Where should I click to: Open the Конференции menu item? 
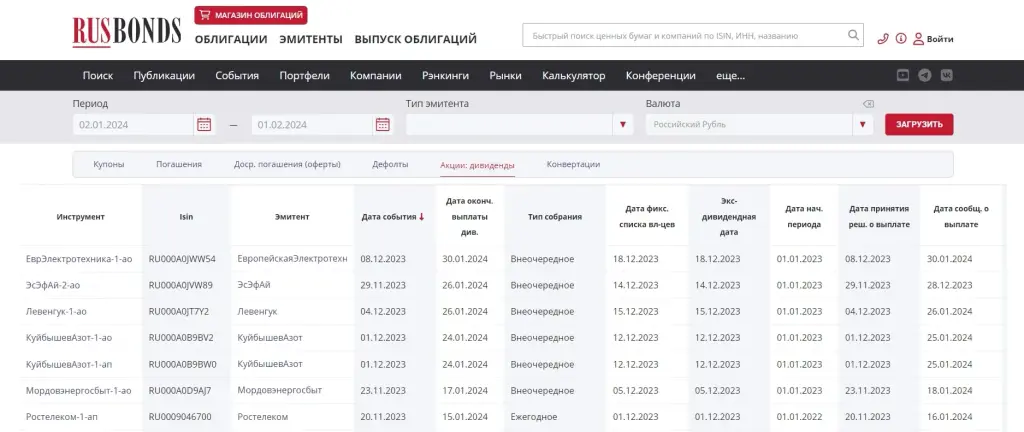tap(660, 76)
